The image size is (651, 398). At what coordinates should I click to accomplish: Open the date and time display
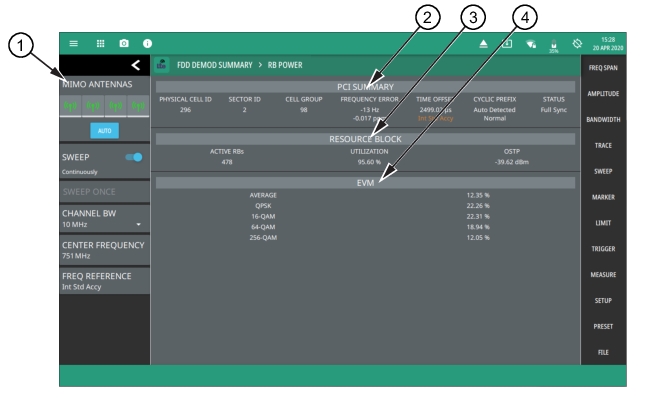[608, 44]
